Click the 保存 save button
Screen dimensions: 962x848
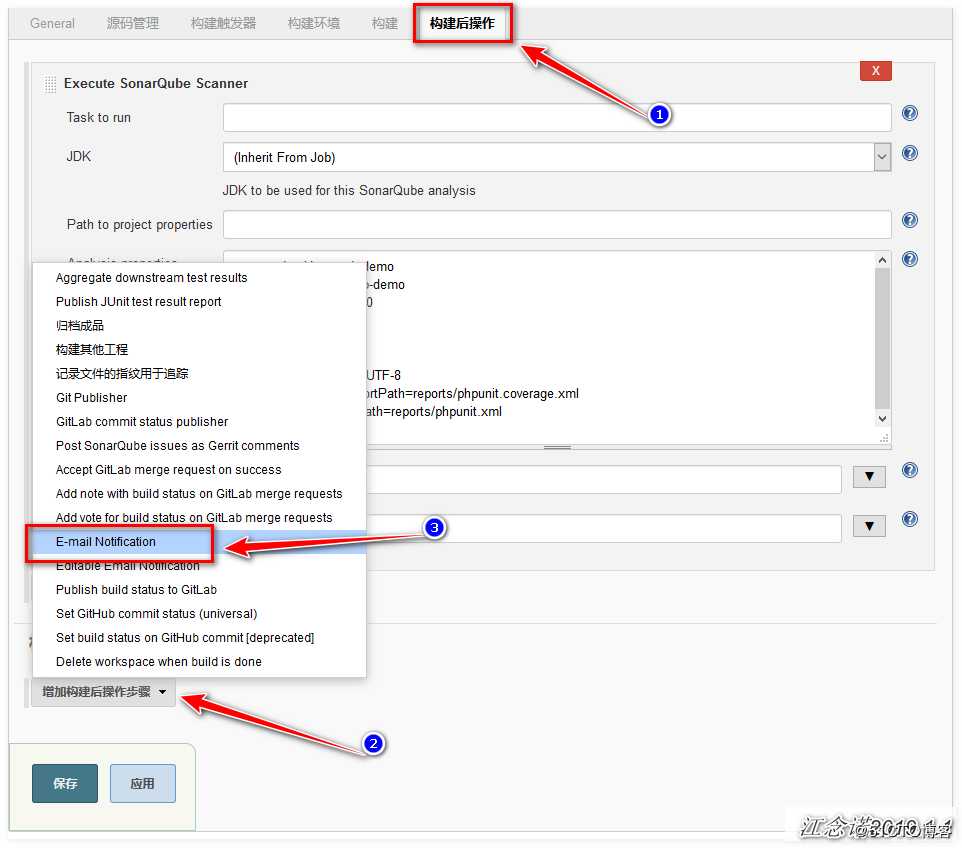pos(65,783)
